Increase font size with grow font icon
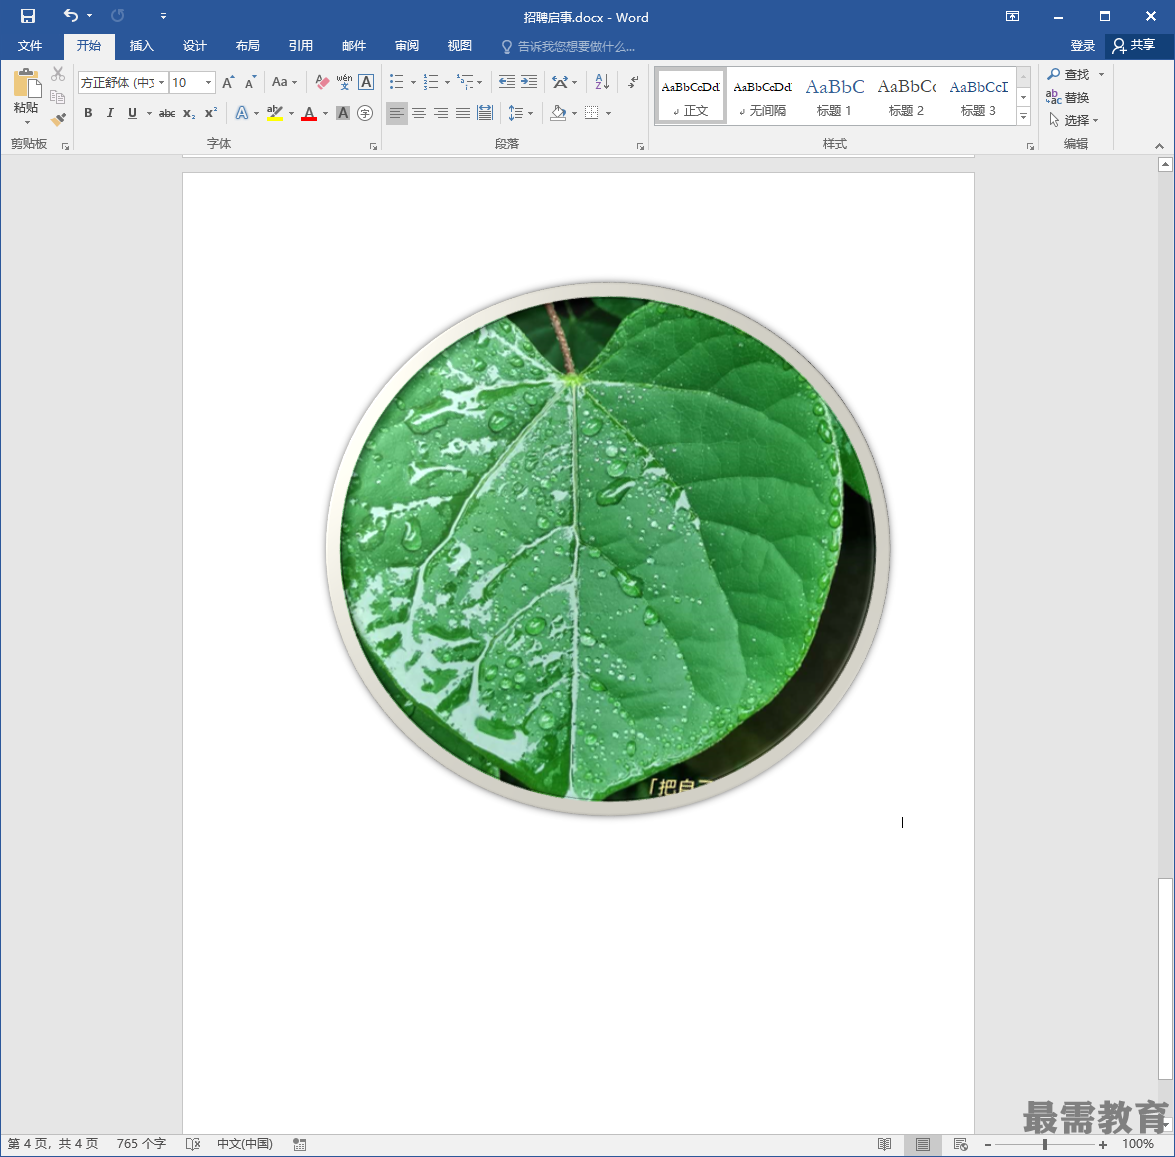The width and height of the screenshot is (1175, 1157). pyautogui.click(x=229, y=82)
